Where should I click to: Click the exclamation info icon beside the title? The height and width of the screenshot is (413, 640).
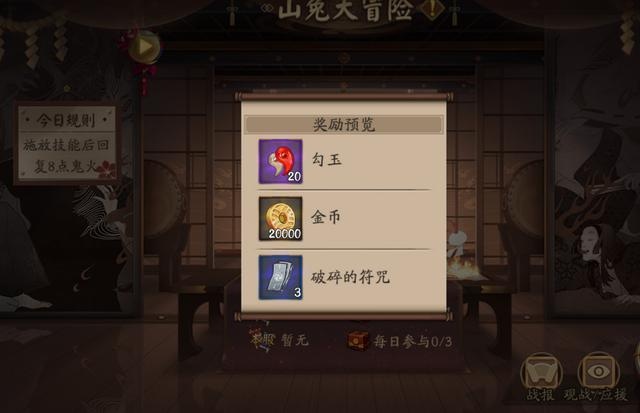click(x=432, y=8)
